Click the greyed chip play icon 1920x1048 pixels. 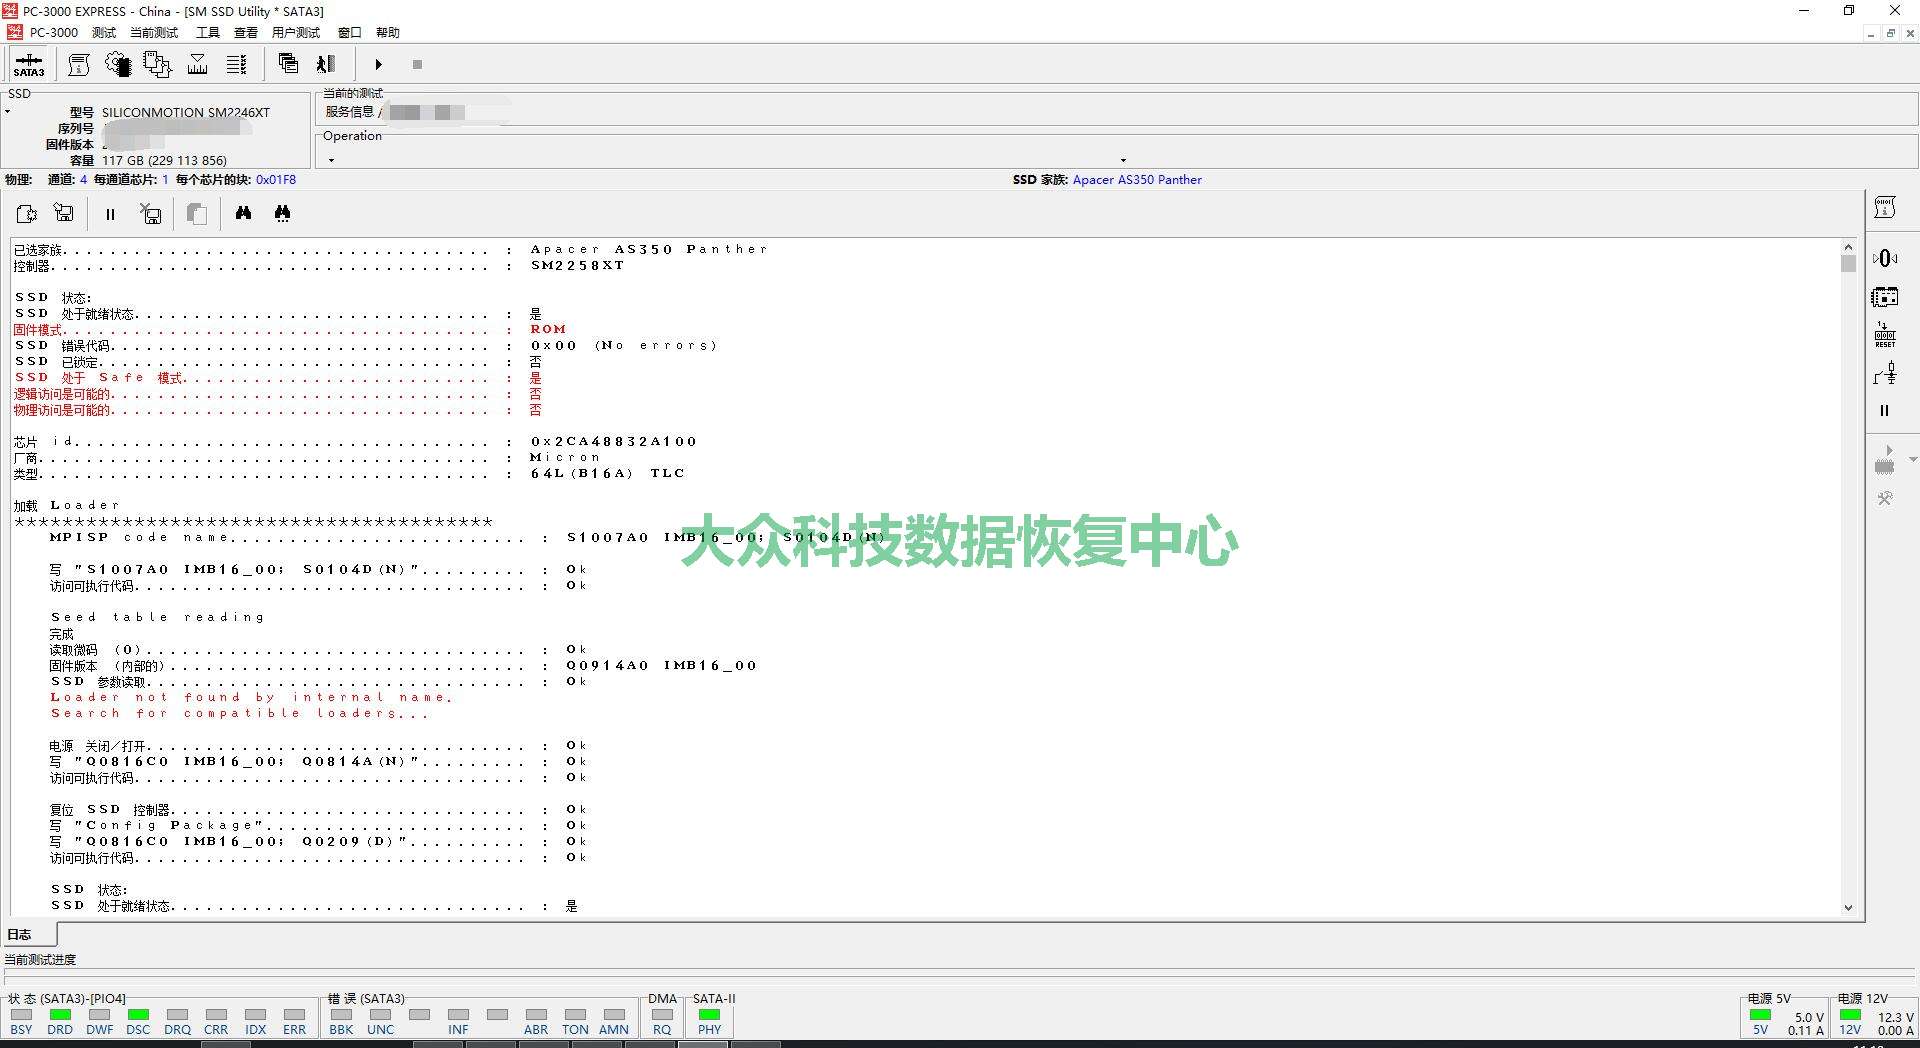tap(1885, 460)
